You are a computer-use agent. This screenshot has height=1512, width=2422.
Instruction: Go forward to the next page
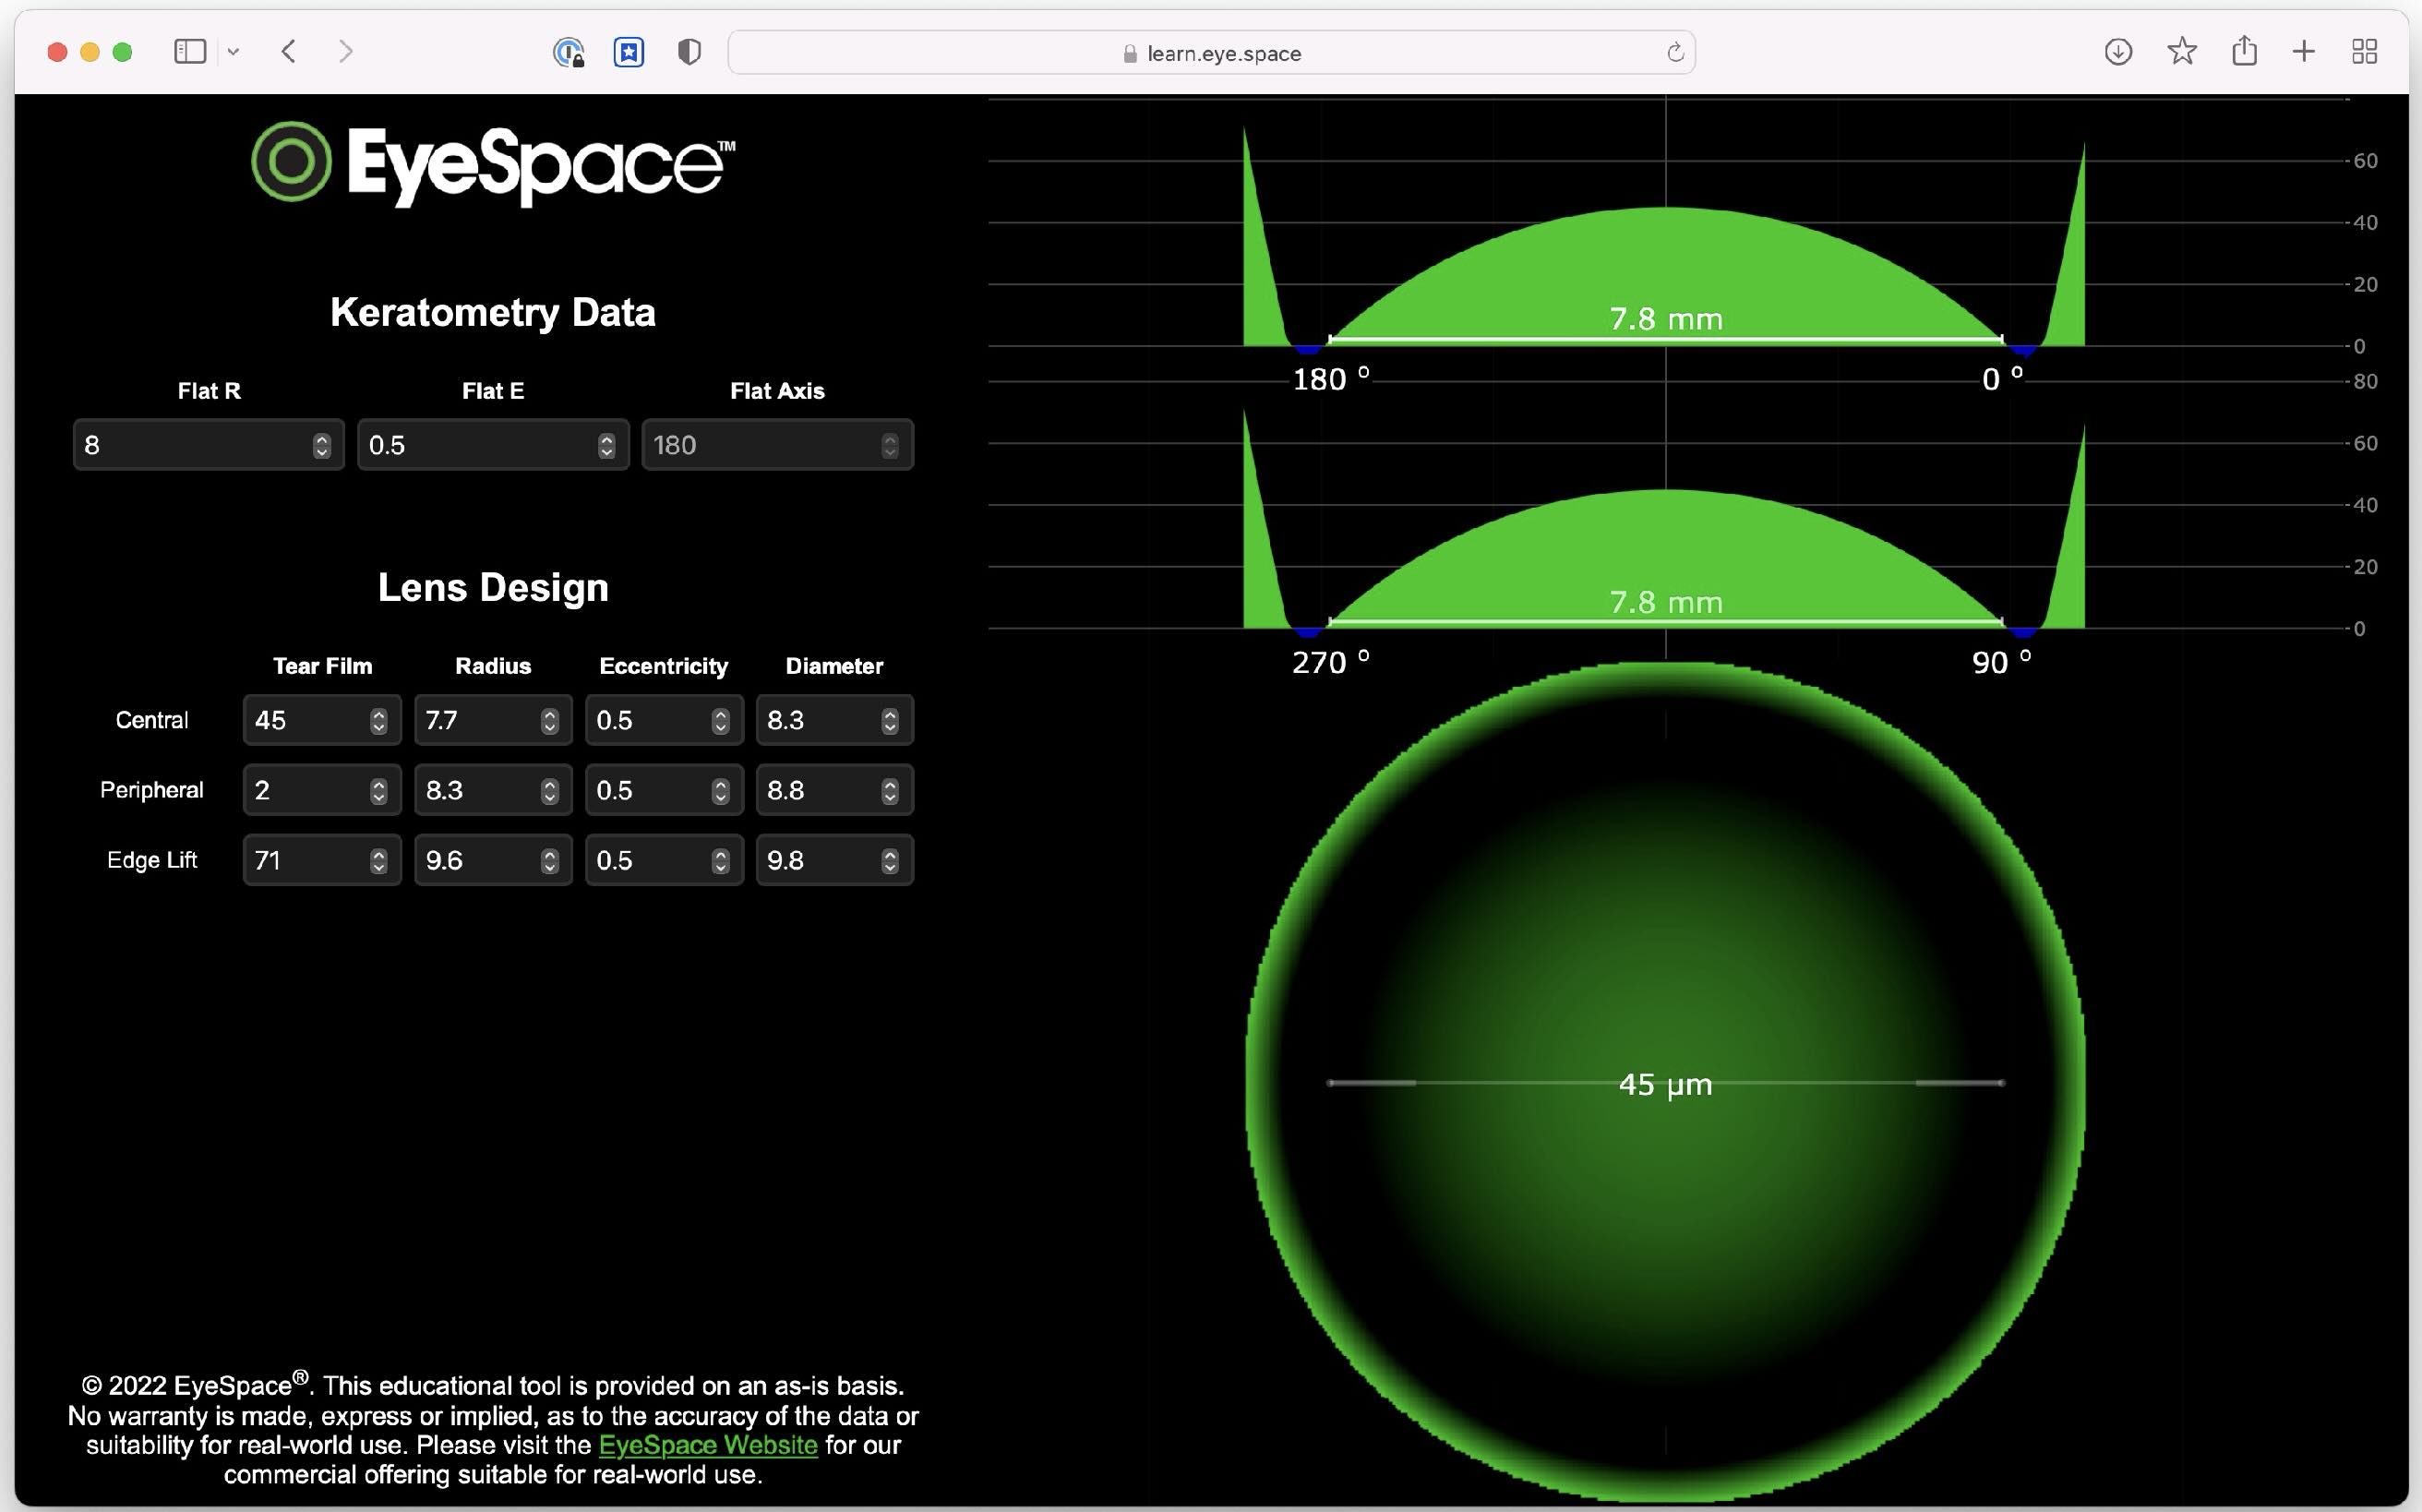coord(346,51)
